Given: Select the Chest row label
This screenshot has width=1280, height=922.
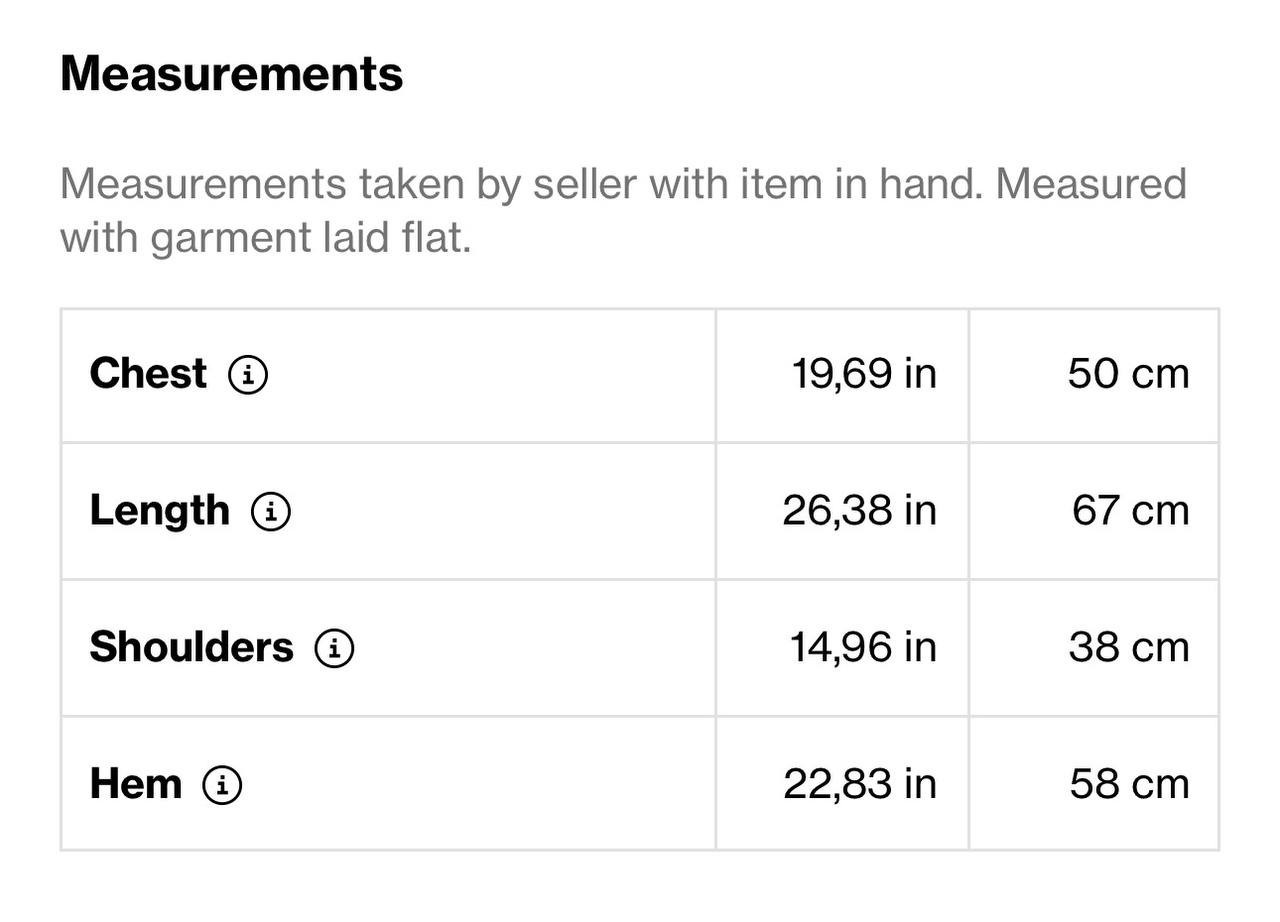Looking at the screenshot, I should pyautogui.click(x=148, y=374).
